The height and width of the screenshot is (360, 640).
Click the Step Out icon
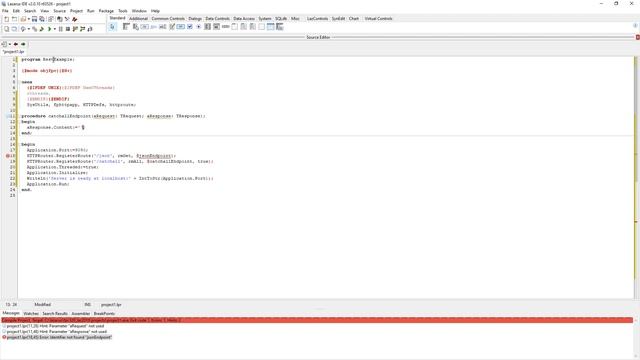pyautogui.click(x=90, y=29)
